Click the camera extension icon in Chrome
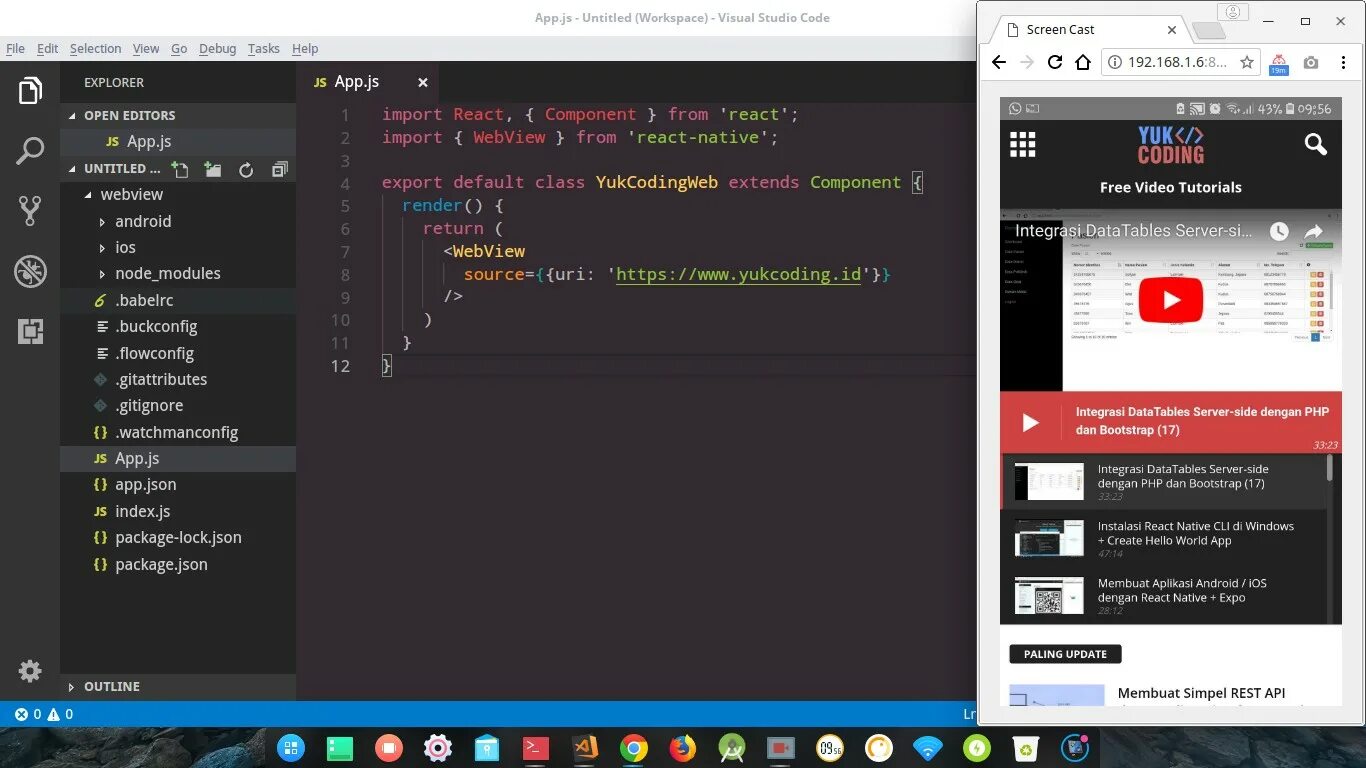This screenshot has height=768, width=1366. click(1311, 62)
